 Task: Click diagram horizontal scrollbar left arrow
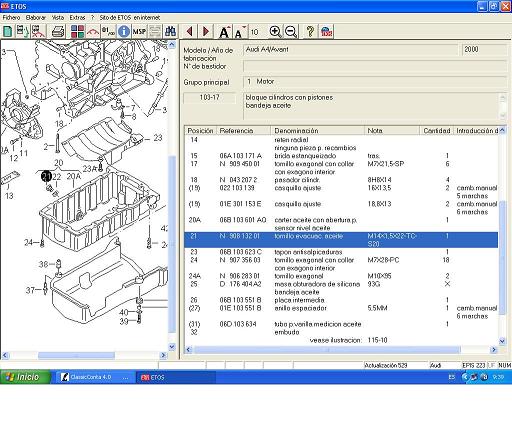click(5, 355)
